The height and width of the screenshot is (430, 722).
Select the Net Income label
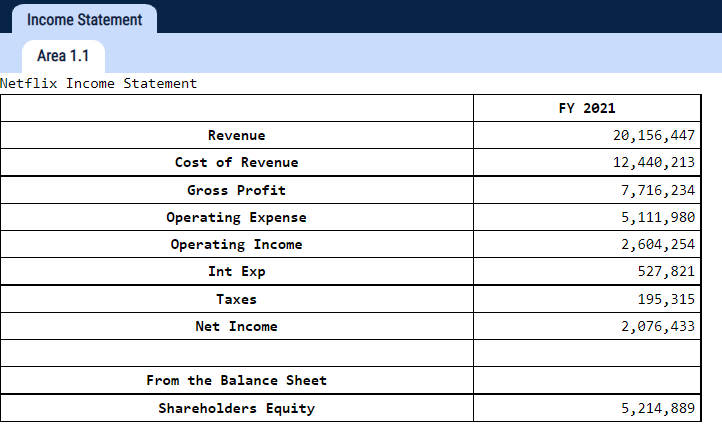237,326
